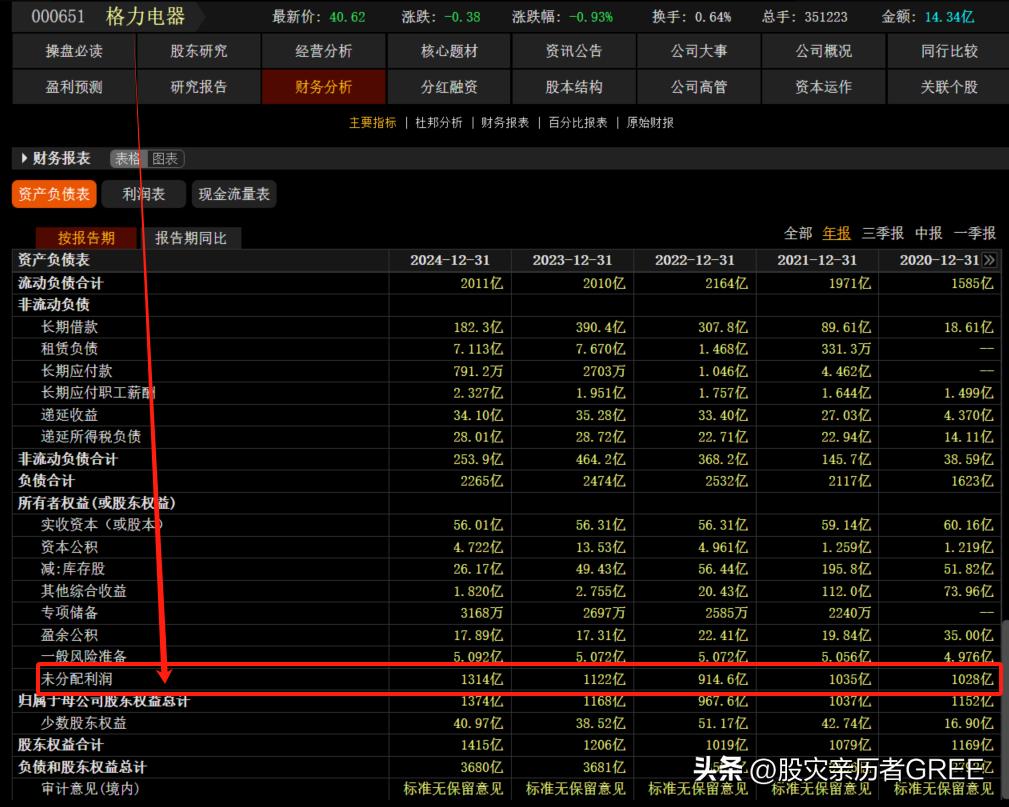
Task: Click the double-arrow next columns icon
Action: (990, 260)
